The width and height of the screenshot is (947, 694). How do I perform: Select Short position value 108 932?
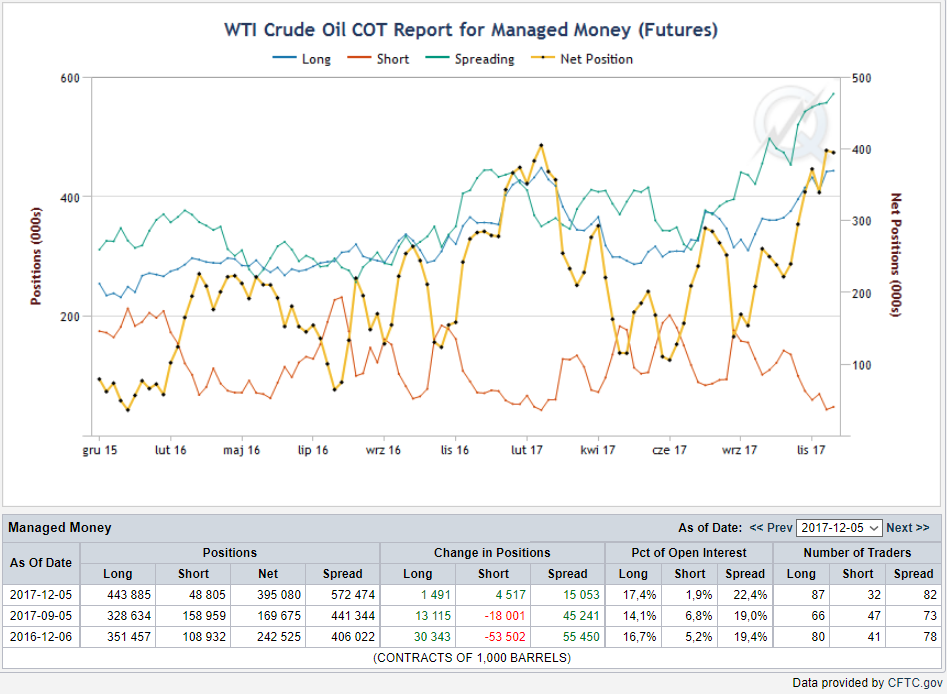204,637
